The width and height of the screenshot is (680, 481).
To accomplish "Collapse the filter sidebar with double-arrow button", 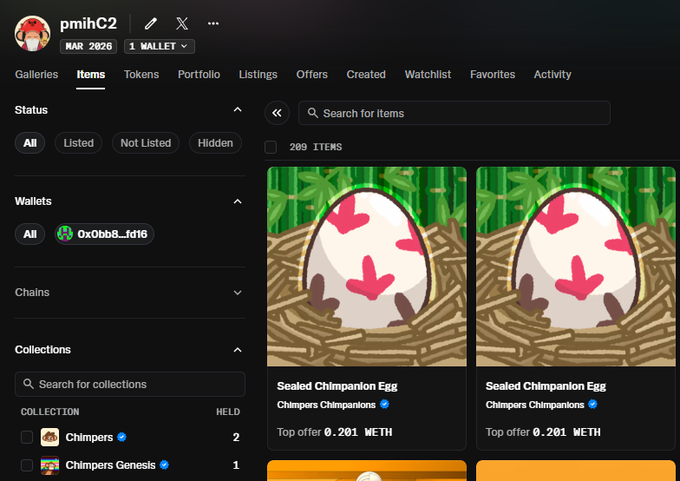I will pos(277,113).
